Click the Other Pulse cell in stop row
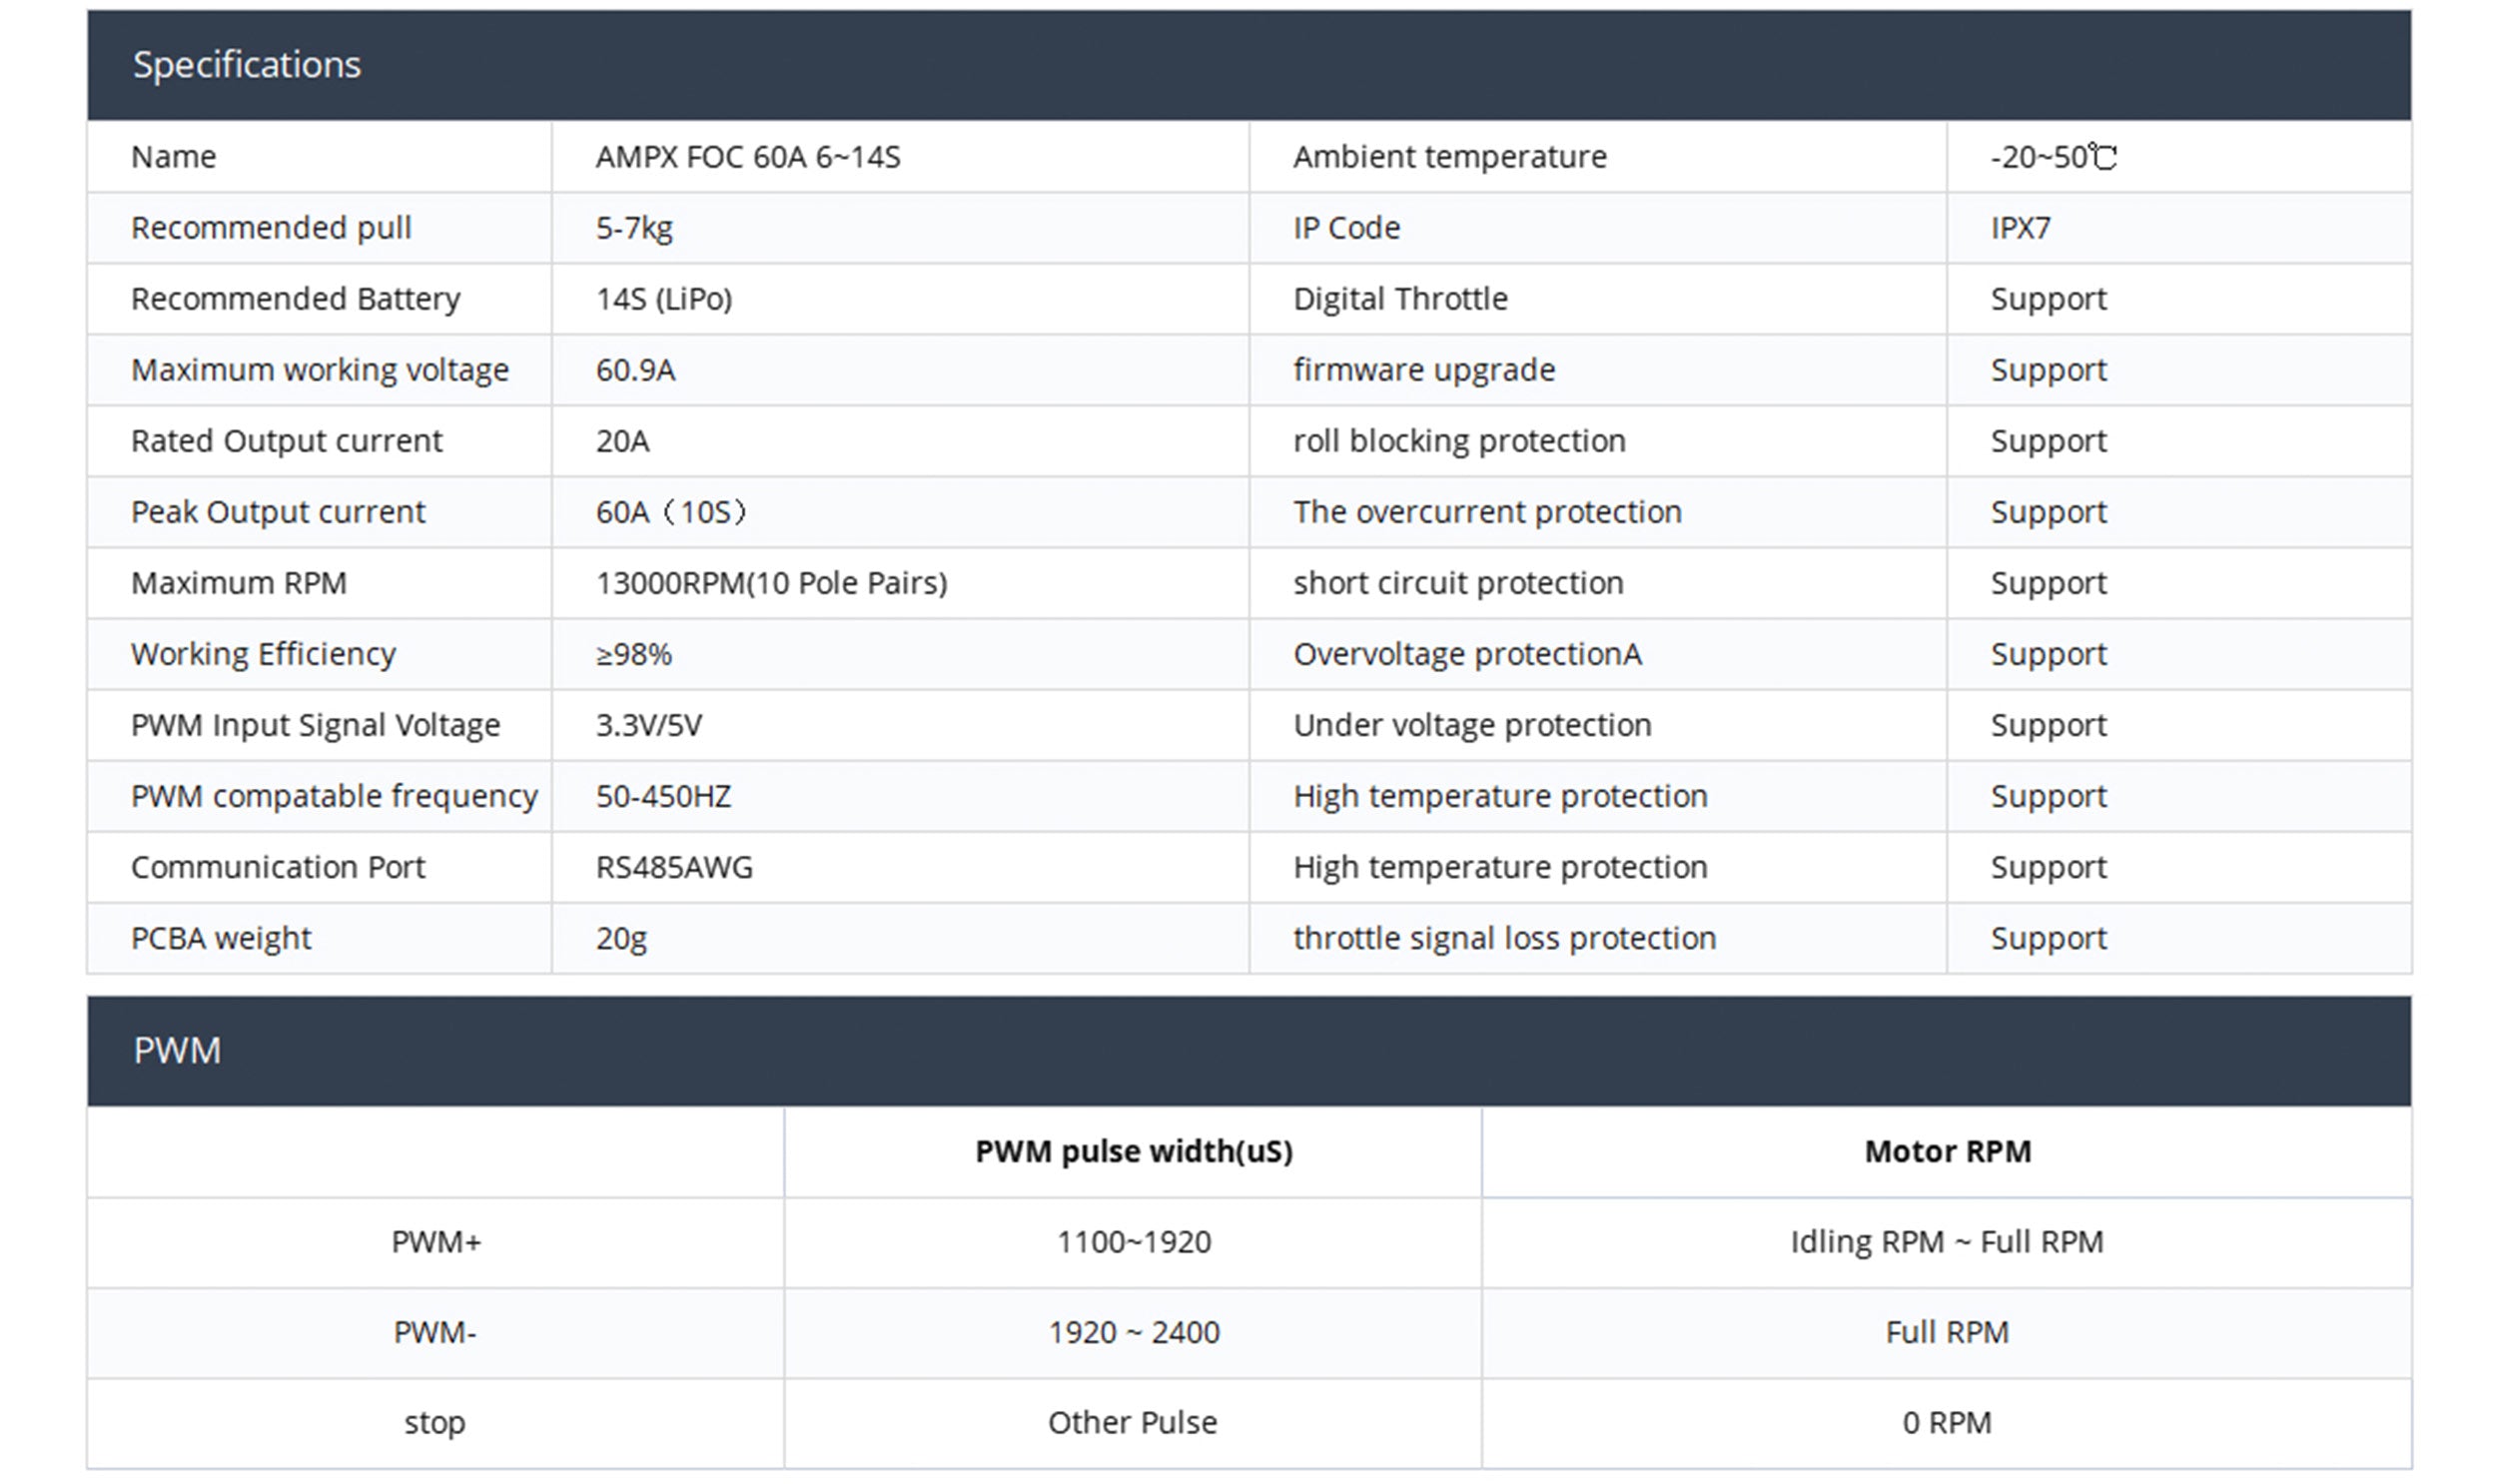 [1132, 1422]
